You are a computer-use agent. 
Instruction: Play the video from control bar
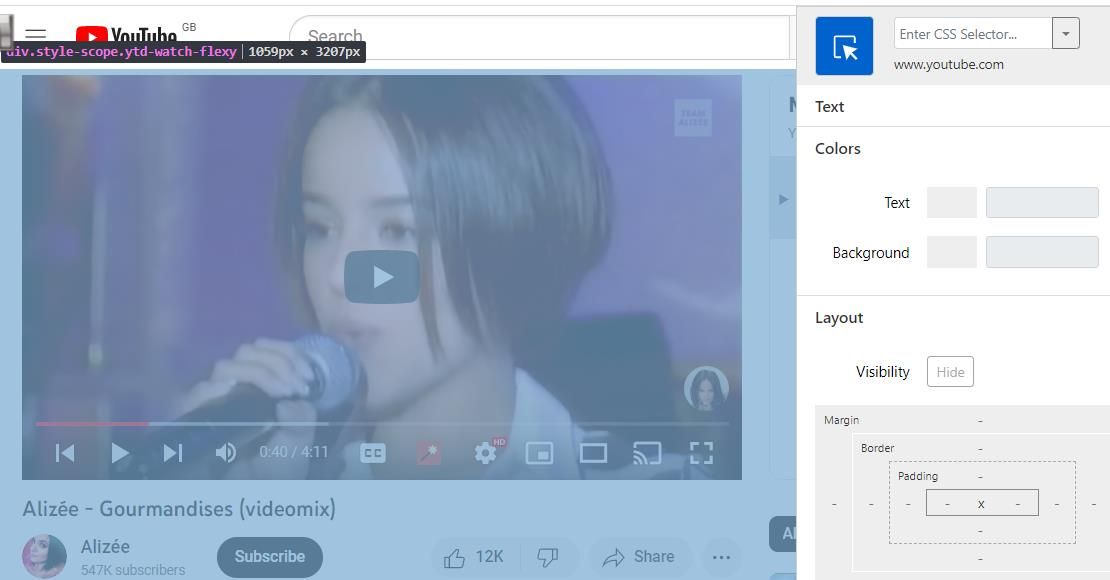(x=120, y=453)
